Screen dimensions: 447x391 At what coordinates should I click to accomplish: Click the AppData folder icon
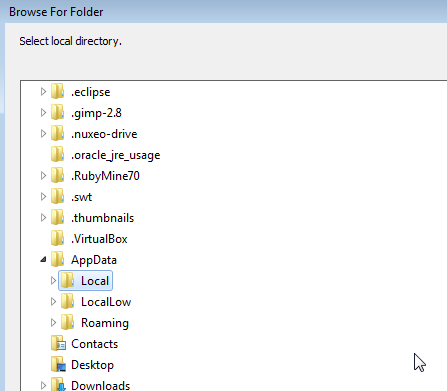click(57, 259)
